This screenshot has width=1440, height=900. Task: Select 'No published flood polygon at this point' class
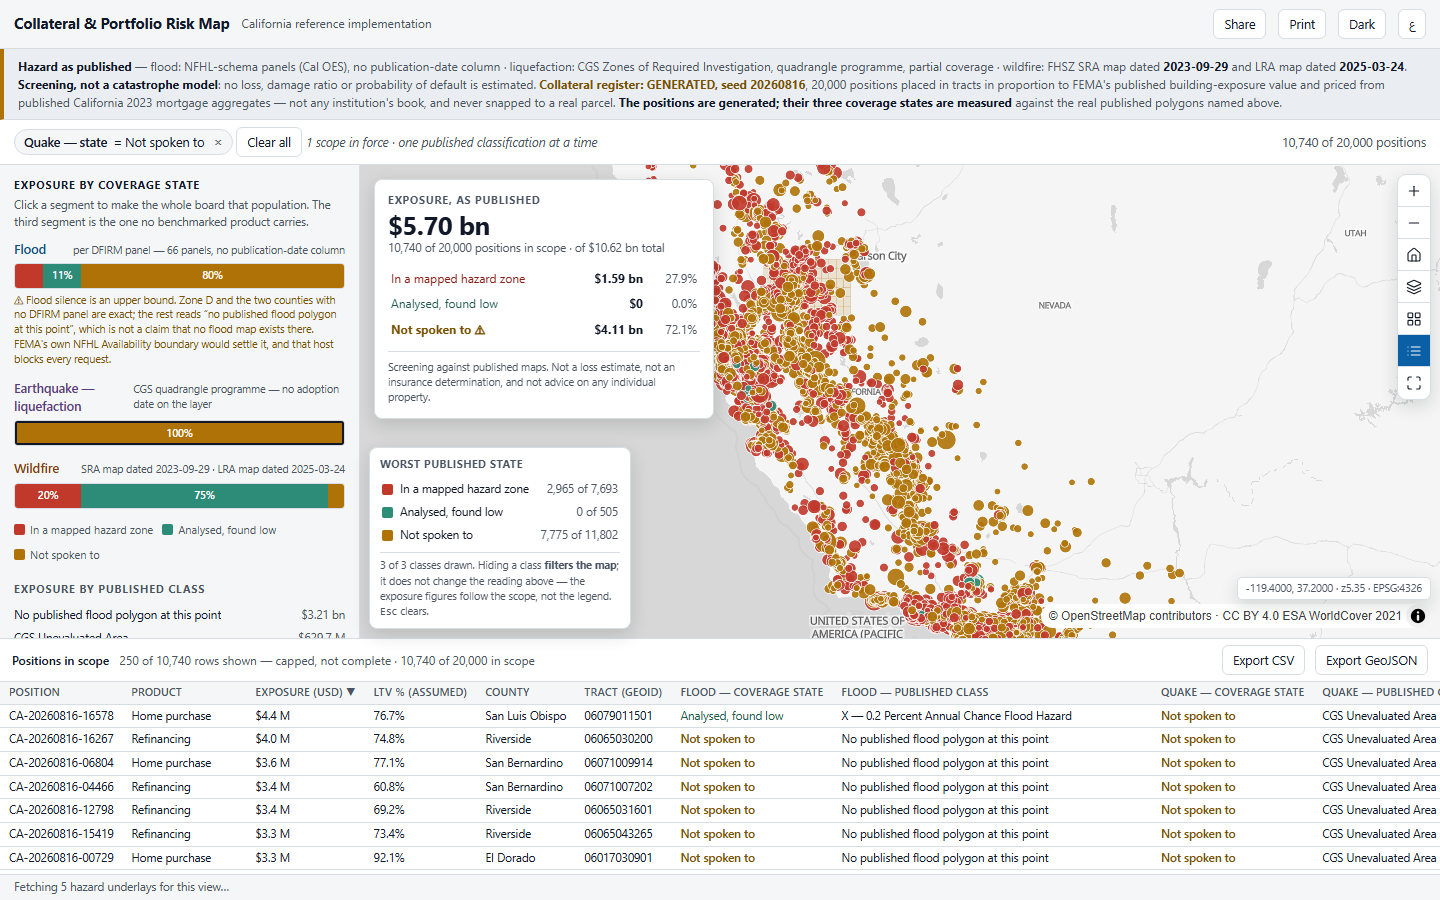point(180,615)
